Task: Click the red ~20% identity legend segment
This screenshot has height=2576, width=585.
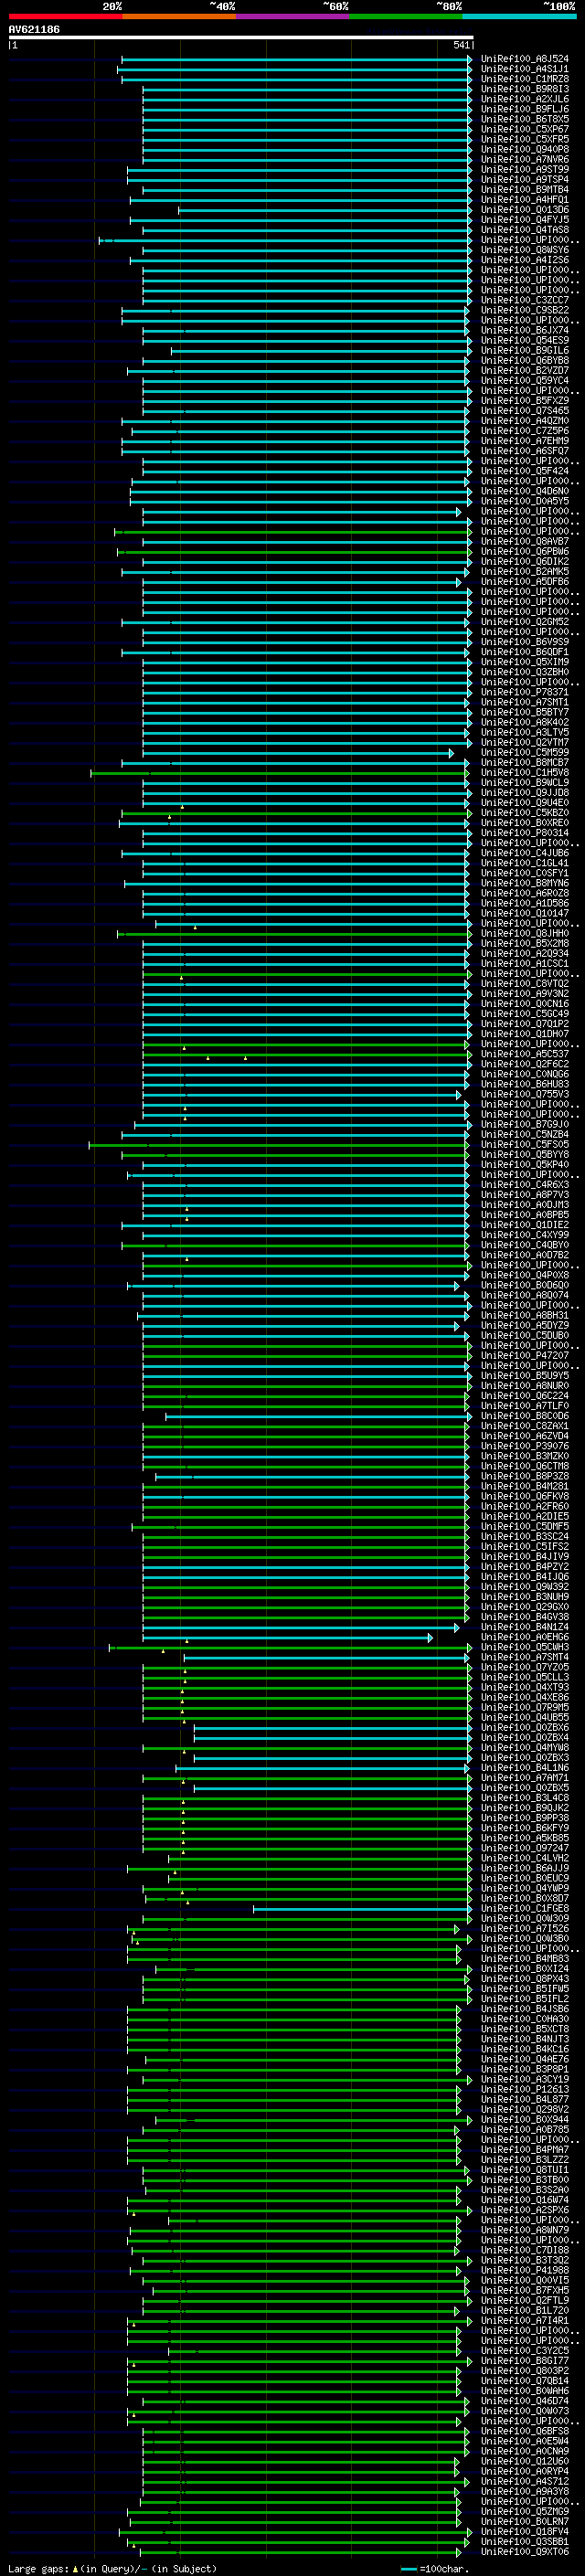Action: (x=65, y=16)
